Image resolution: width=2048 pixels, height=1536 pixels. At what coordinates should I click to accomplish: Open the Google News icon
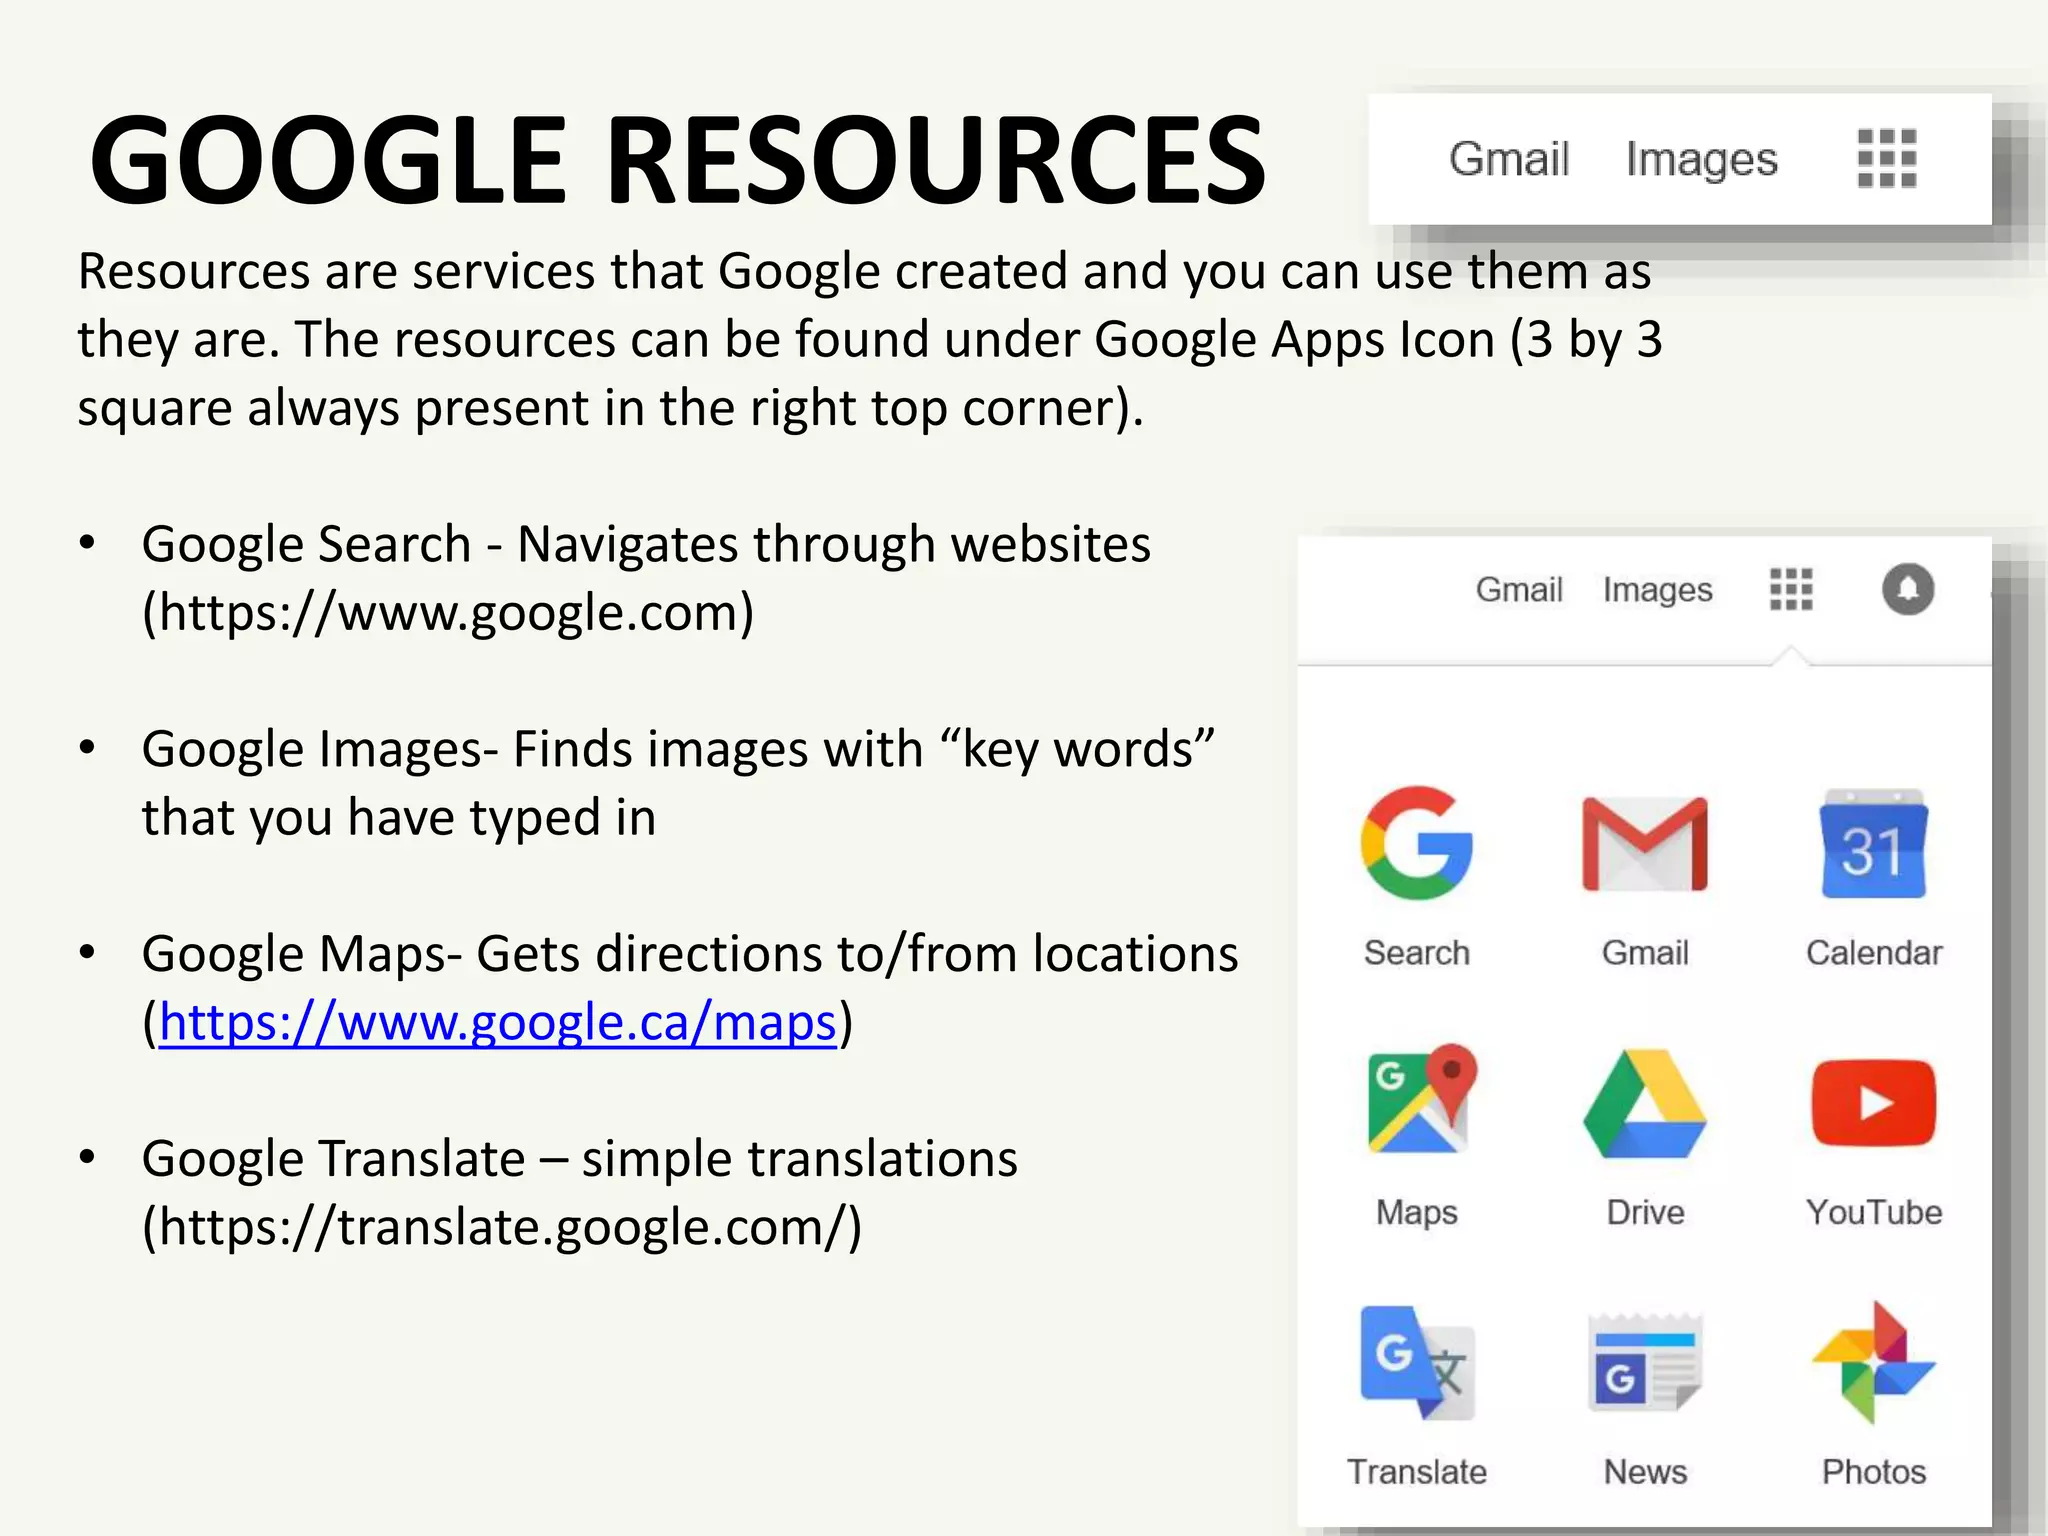coord(1645,1362)
